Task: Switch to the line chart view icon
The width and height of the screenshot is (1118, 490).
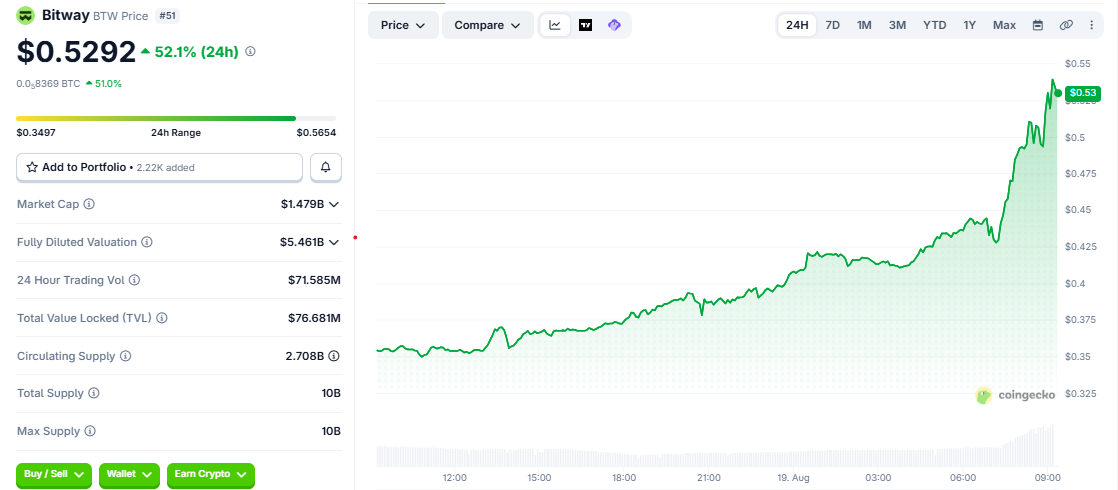Action: click(x=555, y=25)
